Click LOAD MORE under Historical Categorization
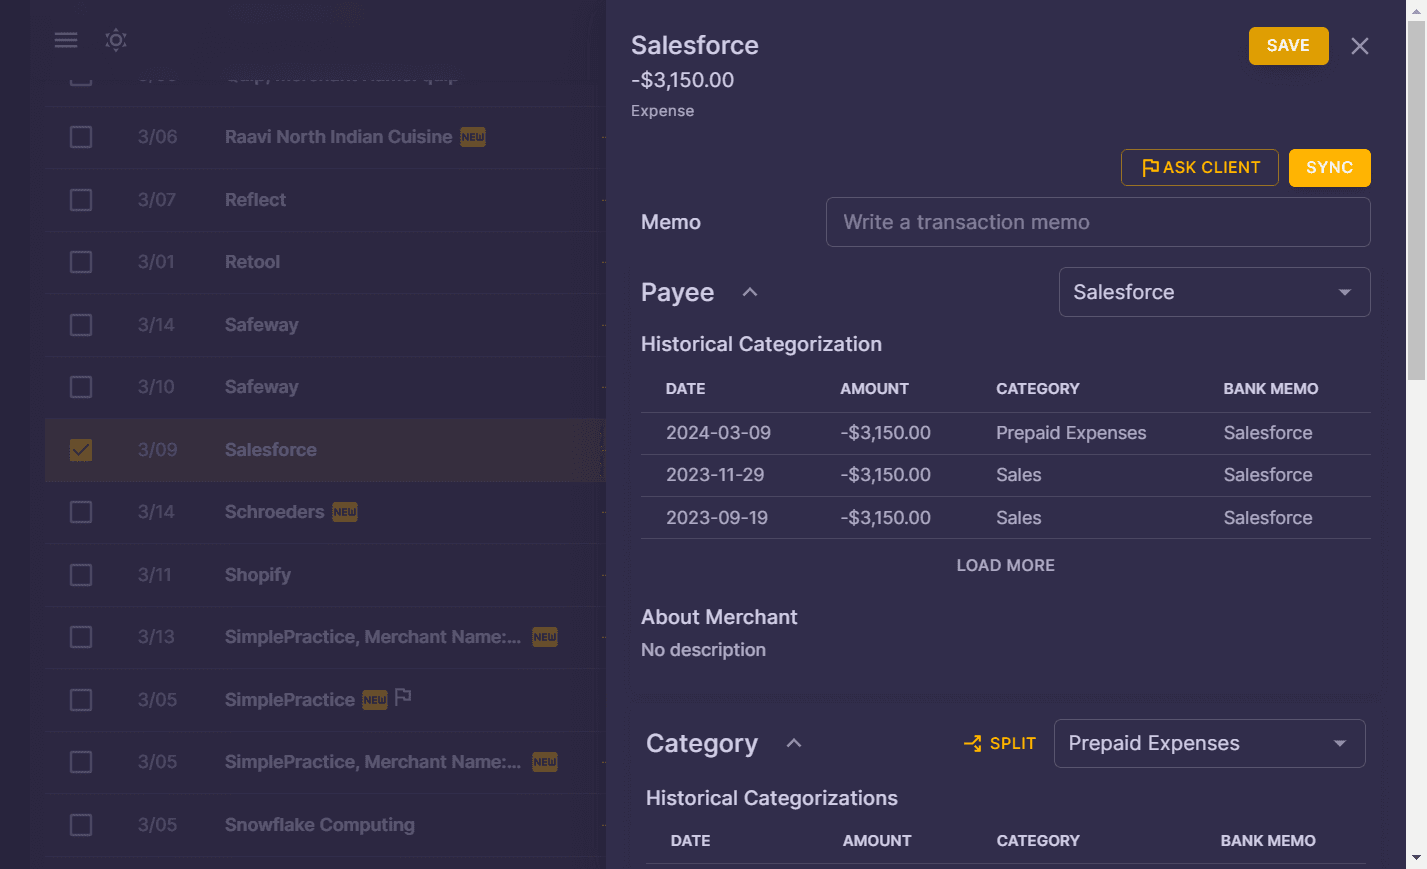 (x=1005, y=565)
